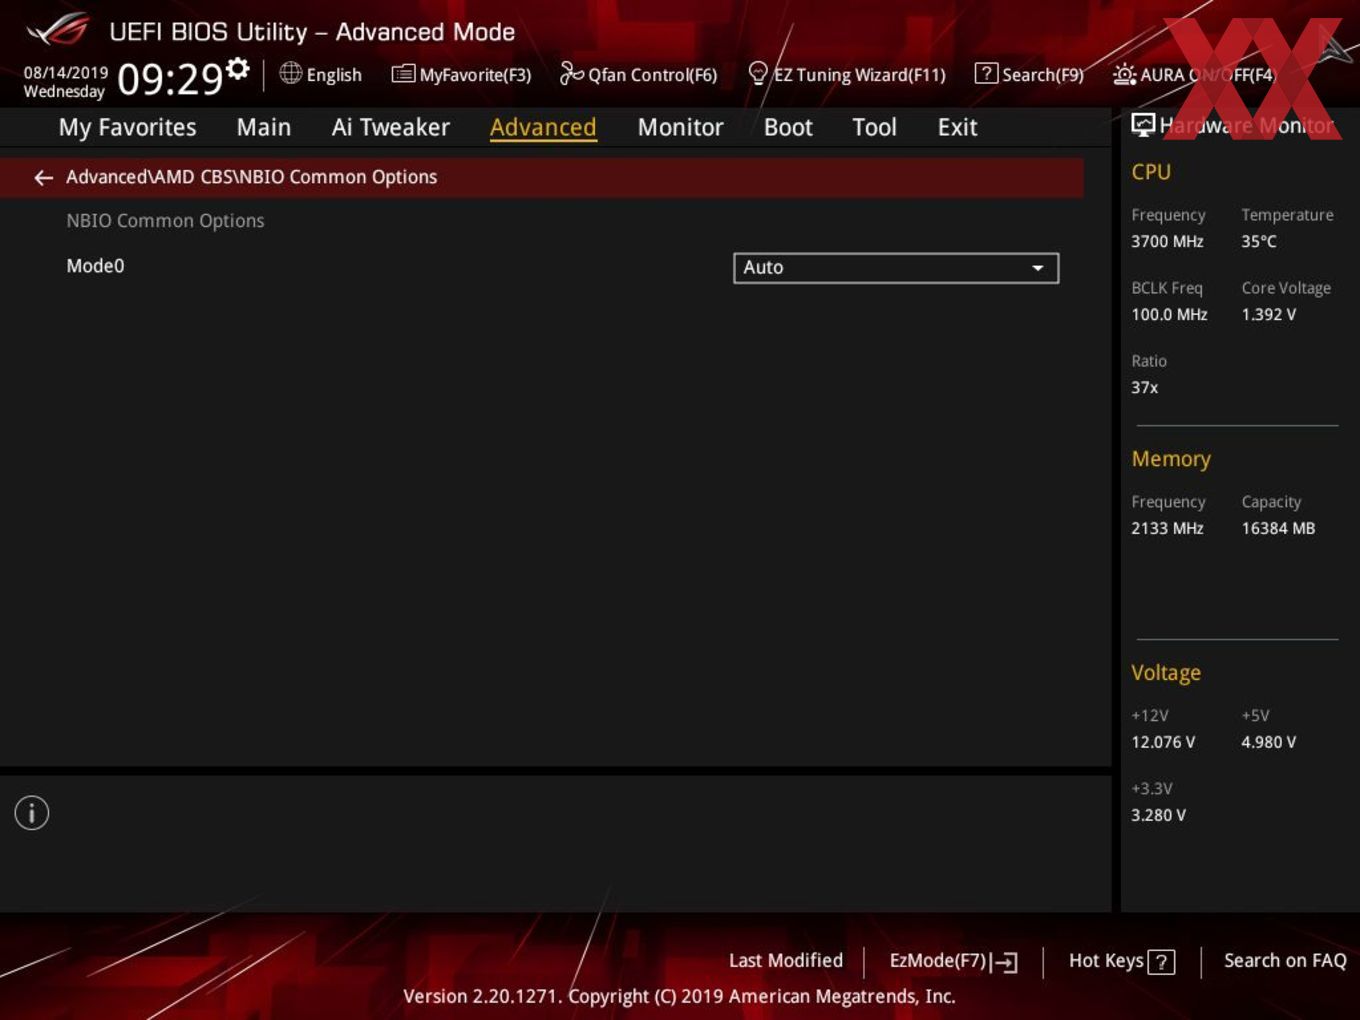Click the CPU frequency value 3700 MHz

pos(1167,241)
